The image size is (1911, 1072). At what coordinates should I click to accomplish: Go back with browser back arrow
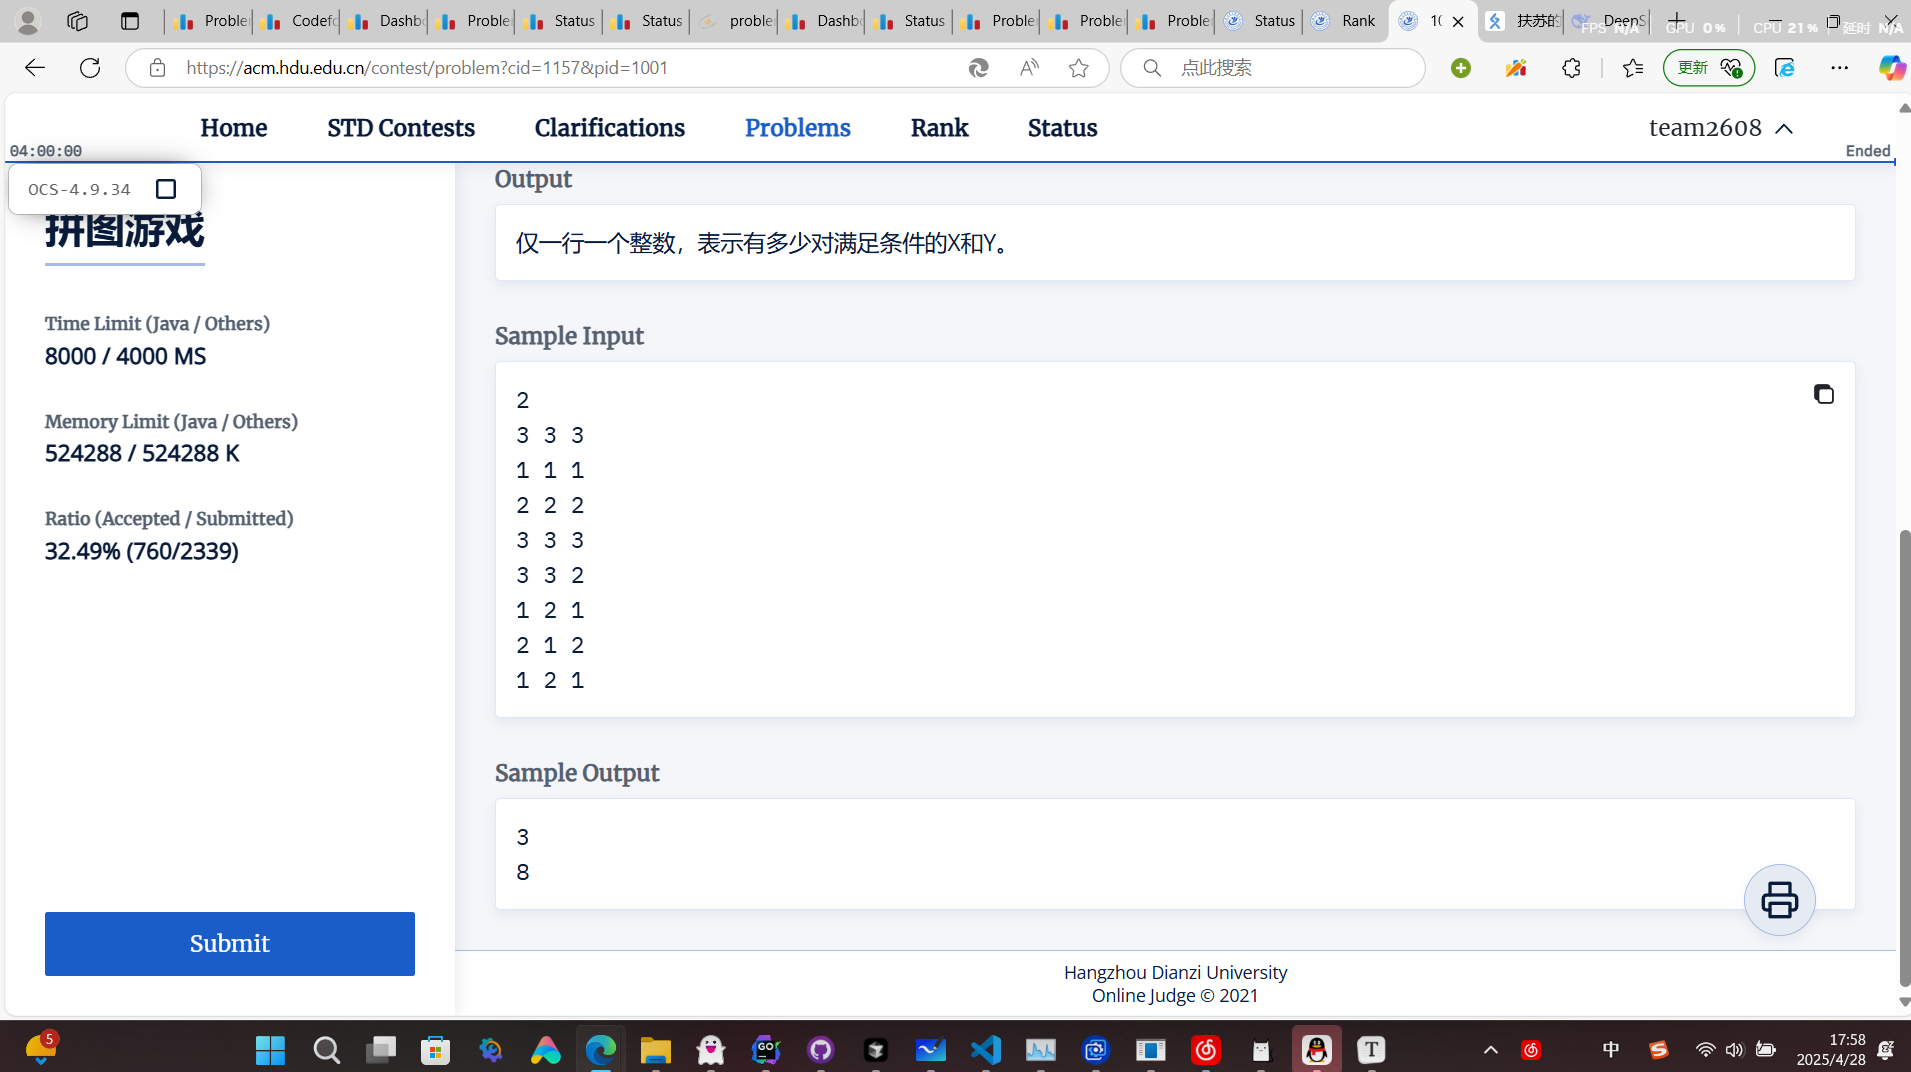[35, 68]
